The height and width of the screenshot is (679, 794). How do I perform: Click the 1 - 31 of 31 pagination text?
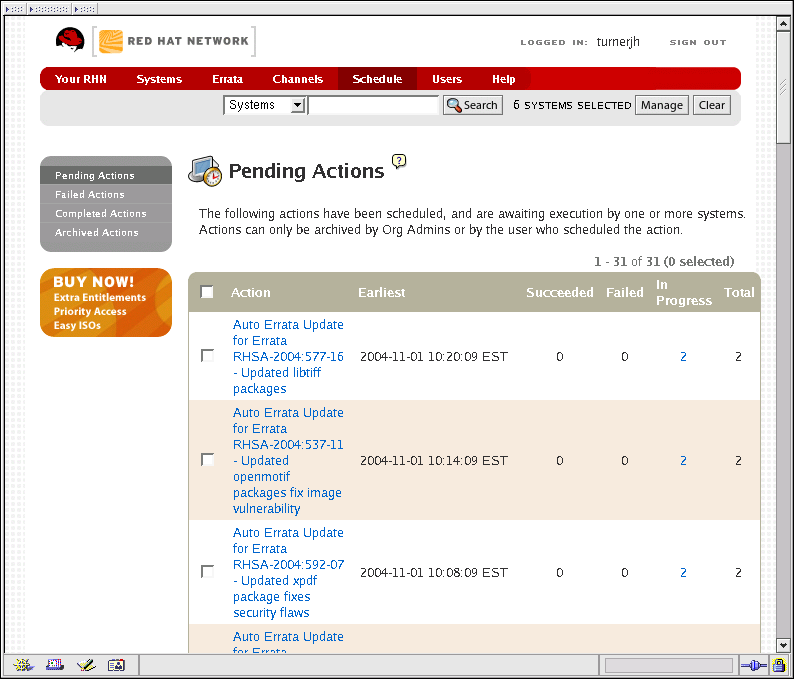pyautogui.click(x=664, y=262)
